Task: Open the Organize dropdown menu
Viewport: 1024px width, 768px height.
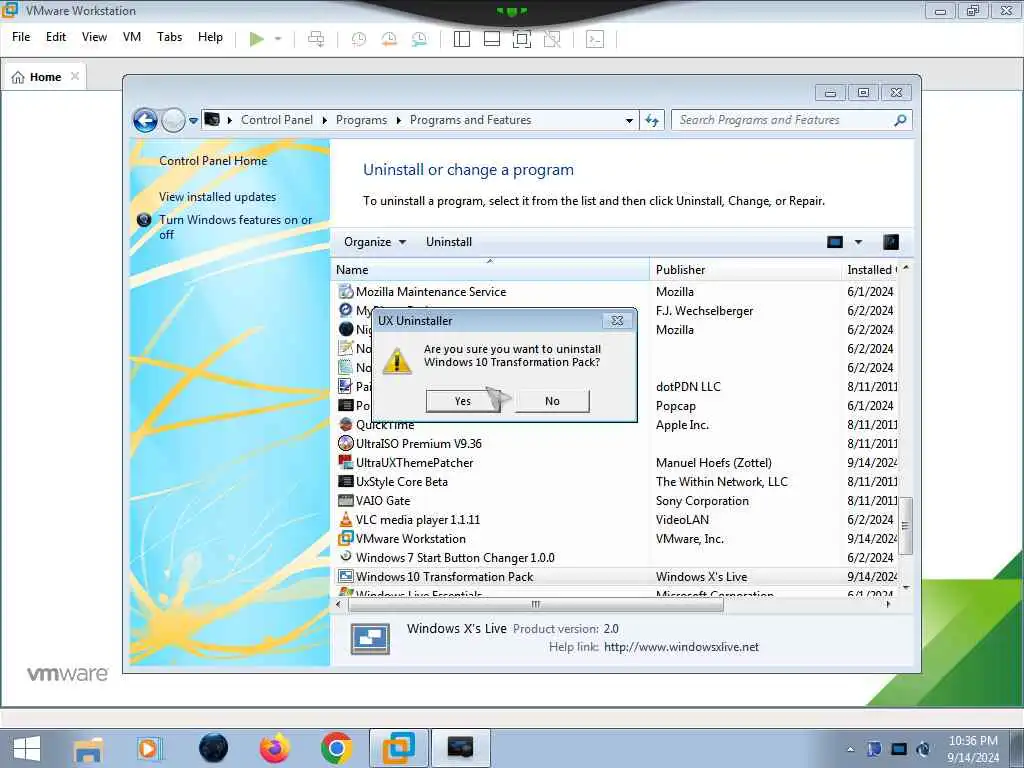Action: pos(376,242)
